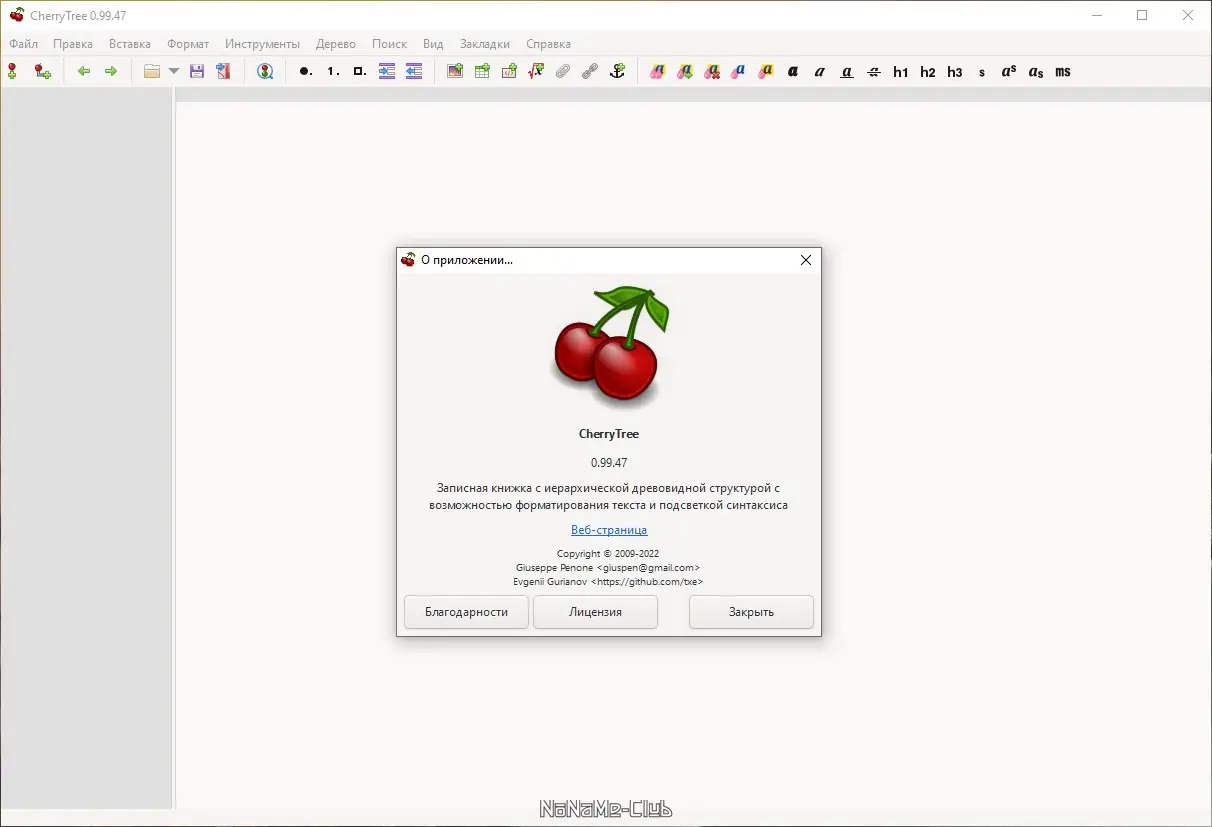Toggle monospace text formatting
Image resolution: width=1212 pixels, height=827 pixels.
1063,72
